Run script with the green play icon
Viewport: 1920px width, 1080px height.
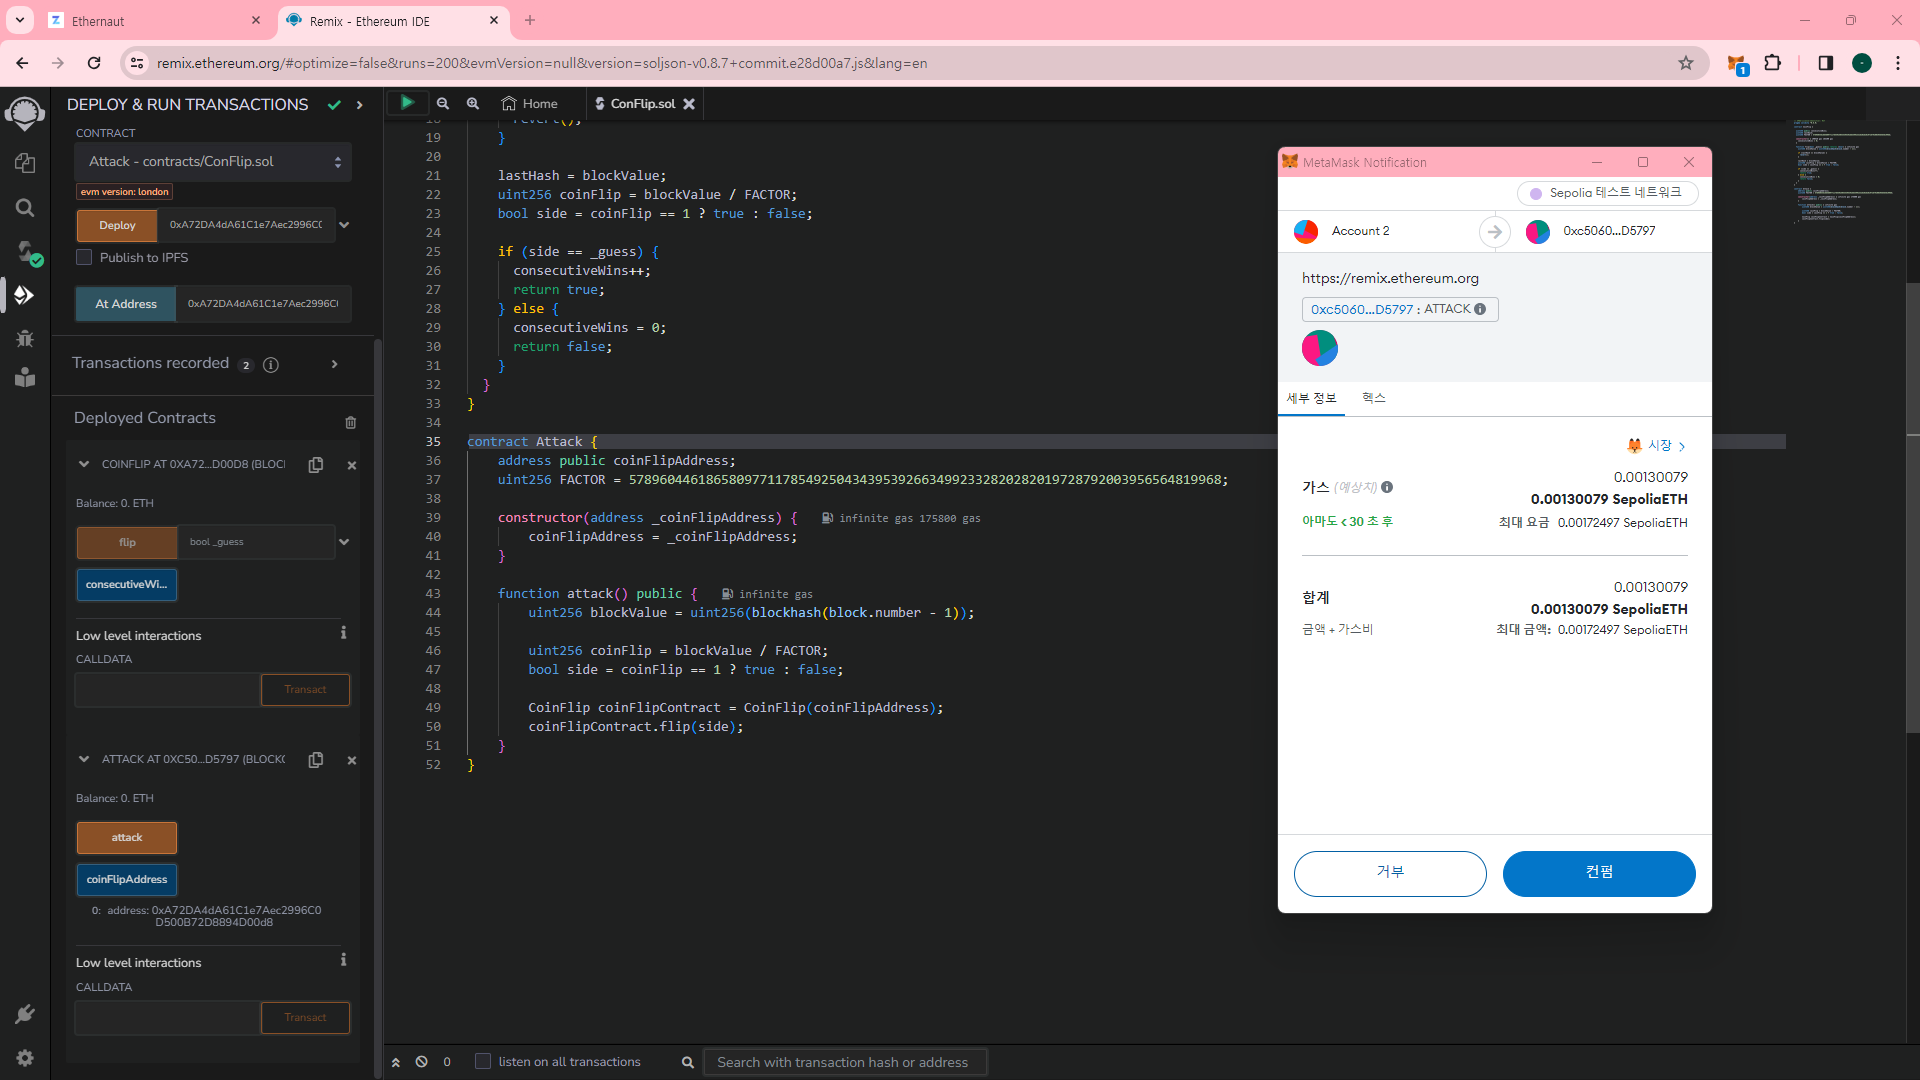coord(407,103)
